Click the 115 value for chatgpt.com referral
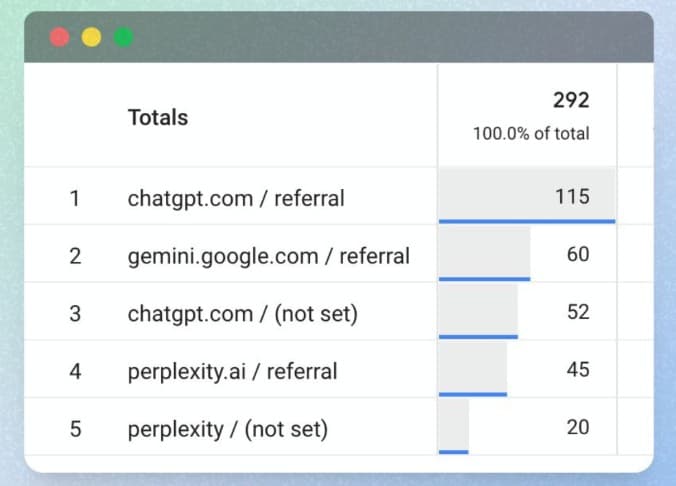Image resolution: width=676 pixels, height=486 pixels. click(572, 197)
